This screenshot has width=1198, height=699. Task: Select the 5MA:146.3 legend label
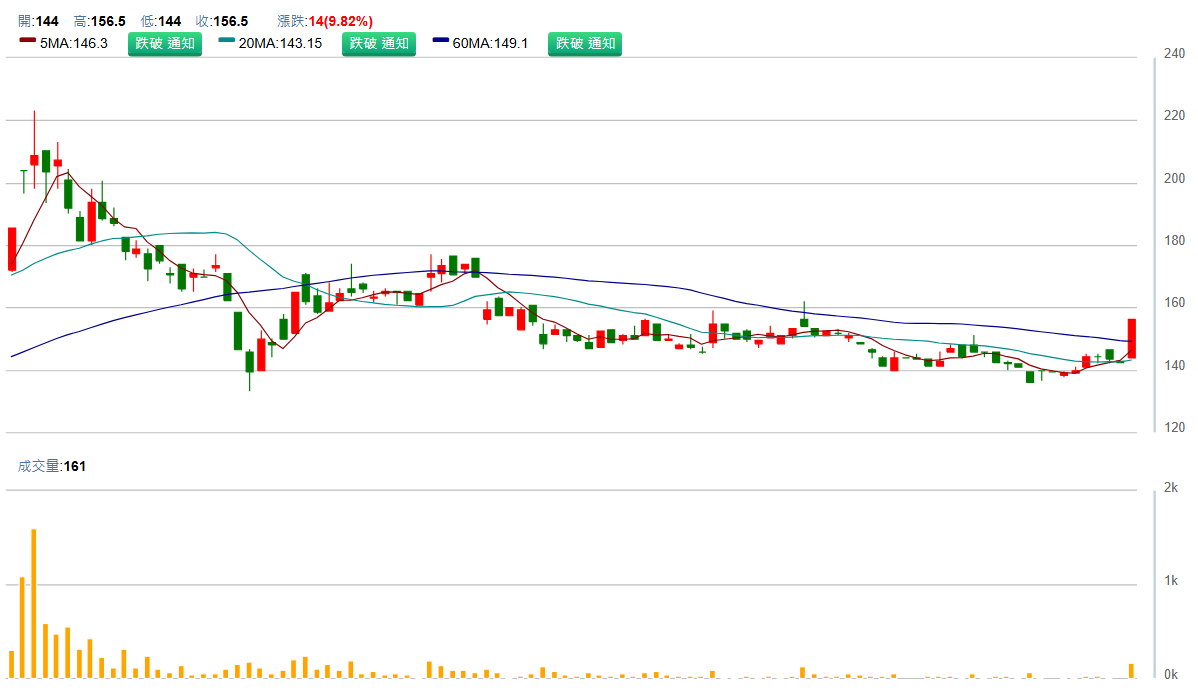[73, 44]
